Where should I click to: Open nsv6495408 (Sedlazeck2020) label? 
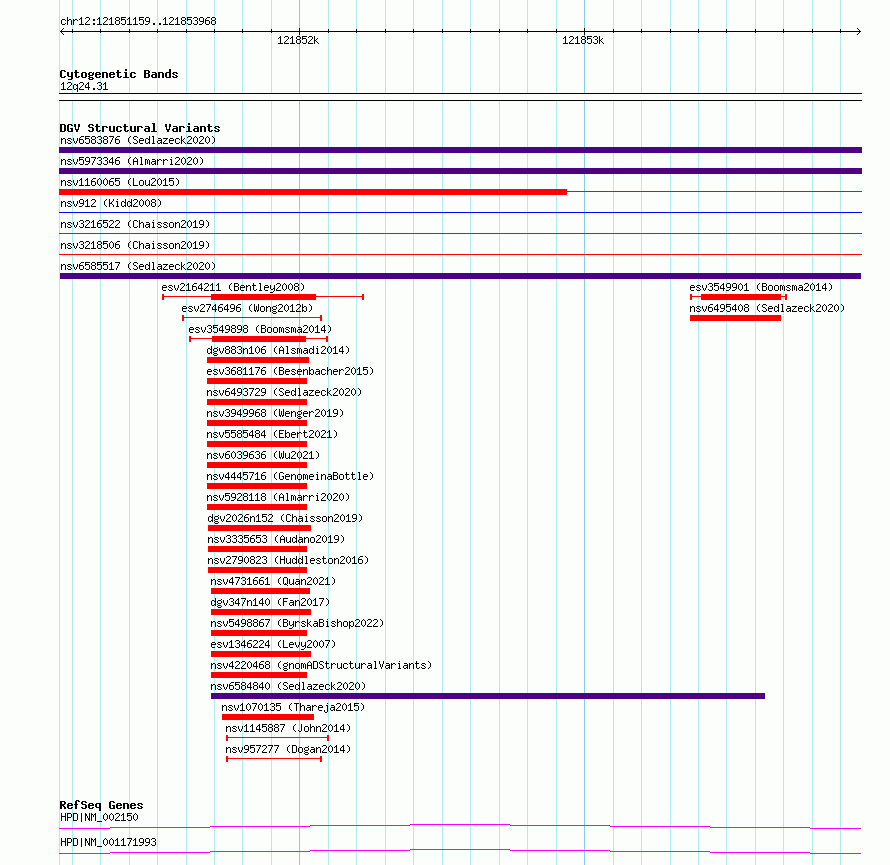click(767, 308)
